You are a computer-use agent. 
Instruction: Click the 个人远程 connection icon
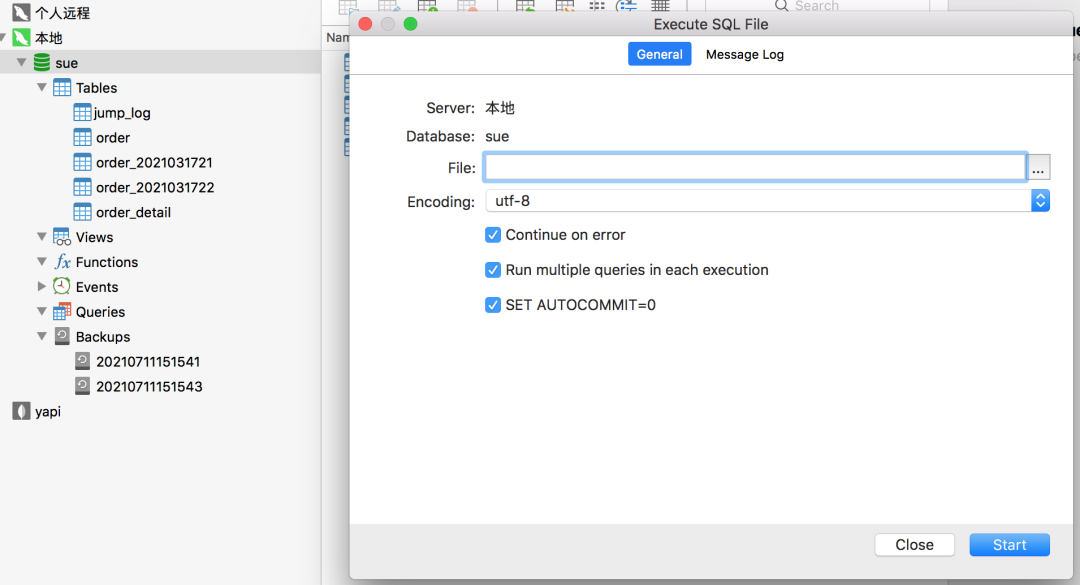pyautogui.click(x=21, y=12)
